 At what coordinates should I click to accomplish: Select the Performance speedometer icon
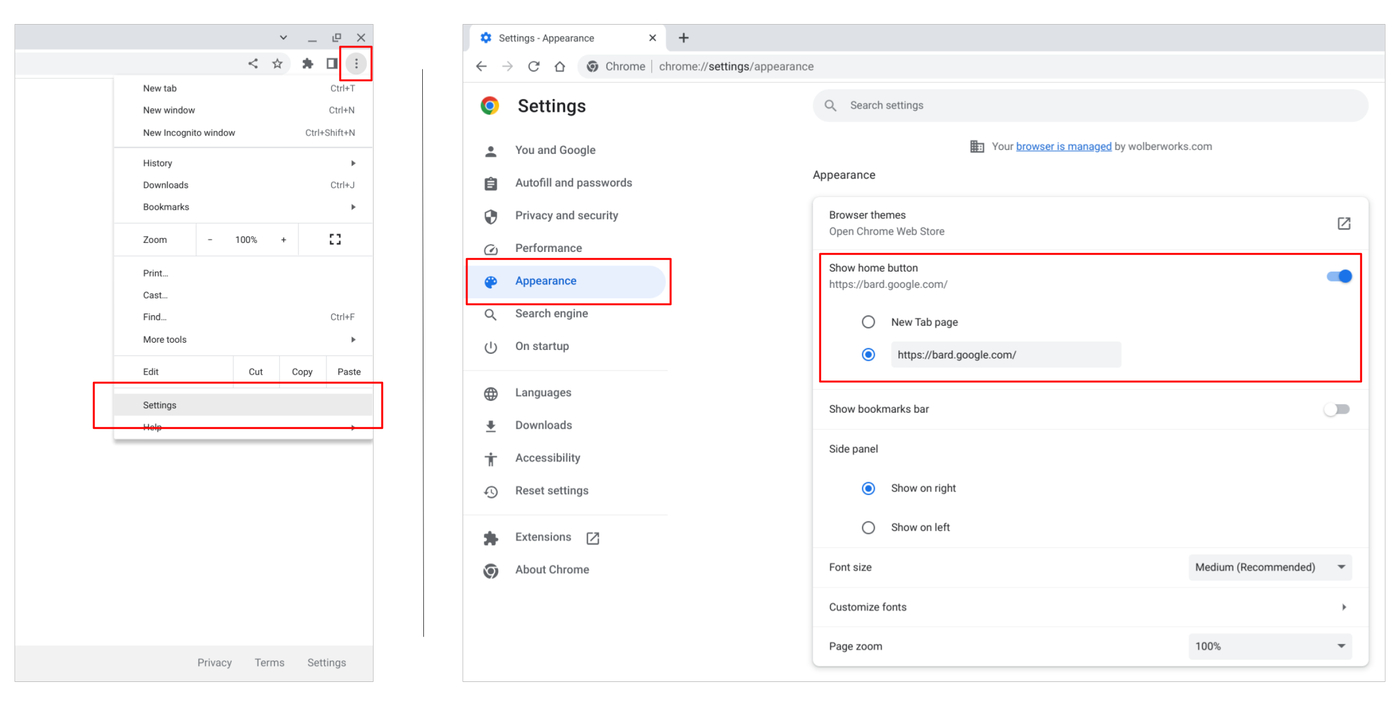pyautogui.click(x=490, y=248)
